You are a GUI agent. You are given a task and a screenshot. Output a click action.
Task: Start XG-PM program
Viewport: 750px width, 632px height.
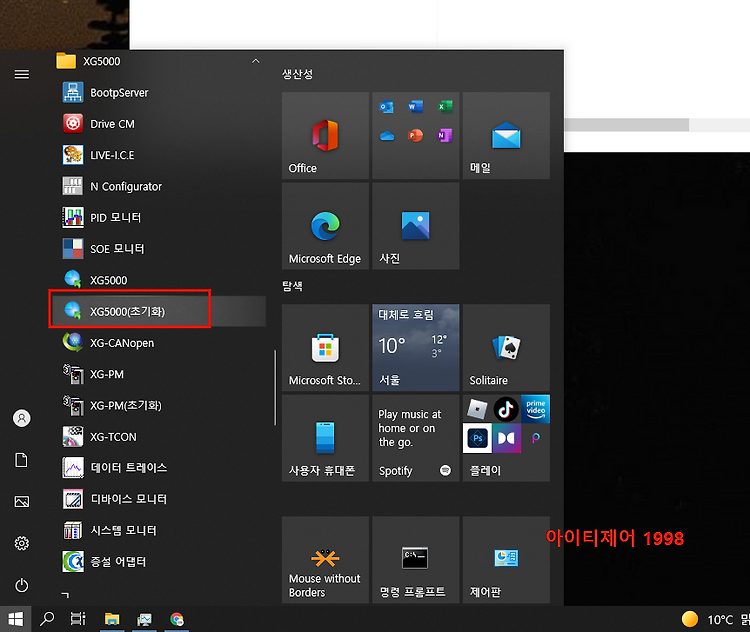[158, 374]
